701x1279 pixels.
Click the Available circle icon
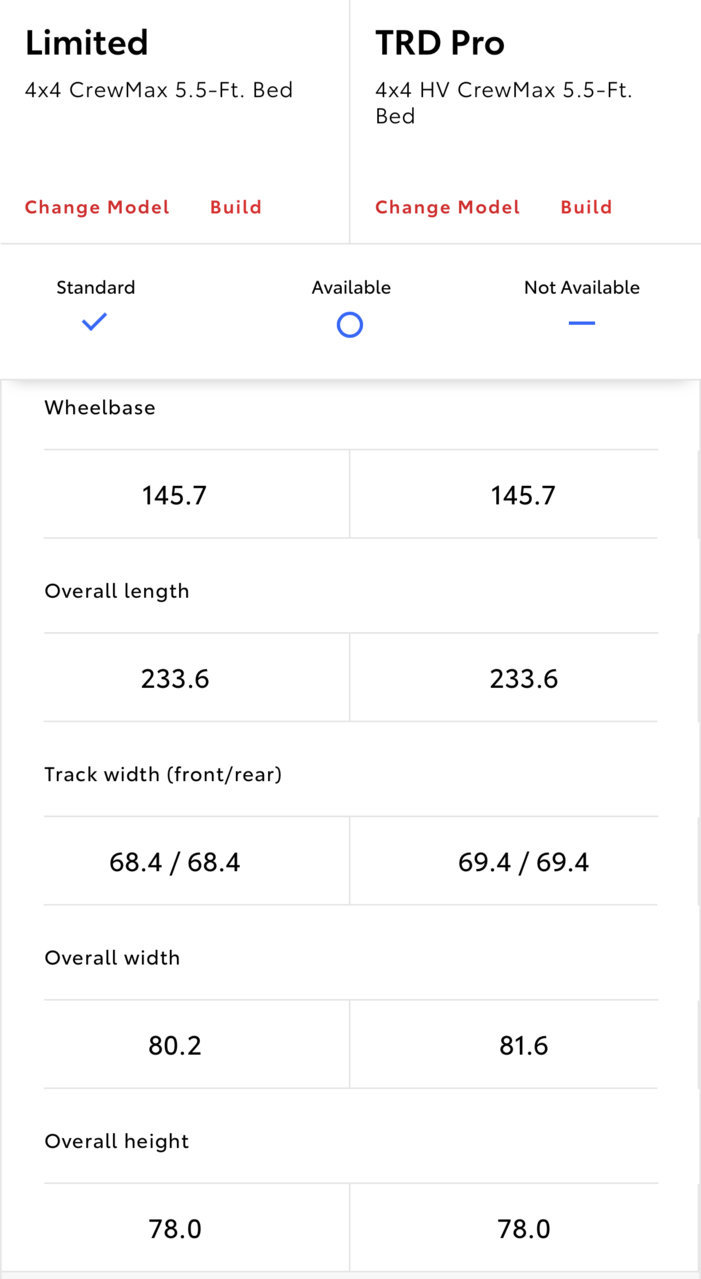(x=350, y=325)
